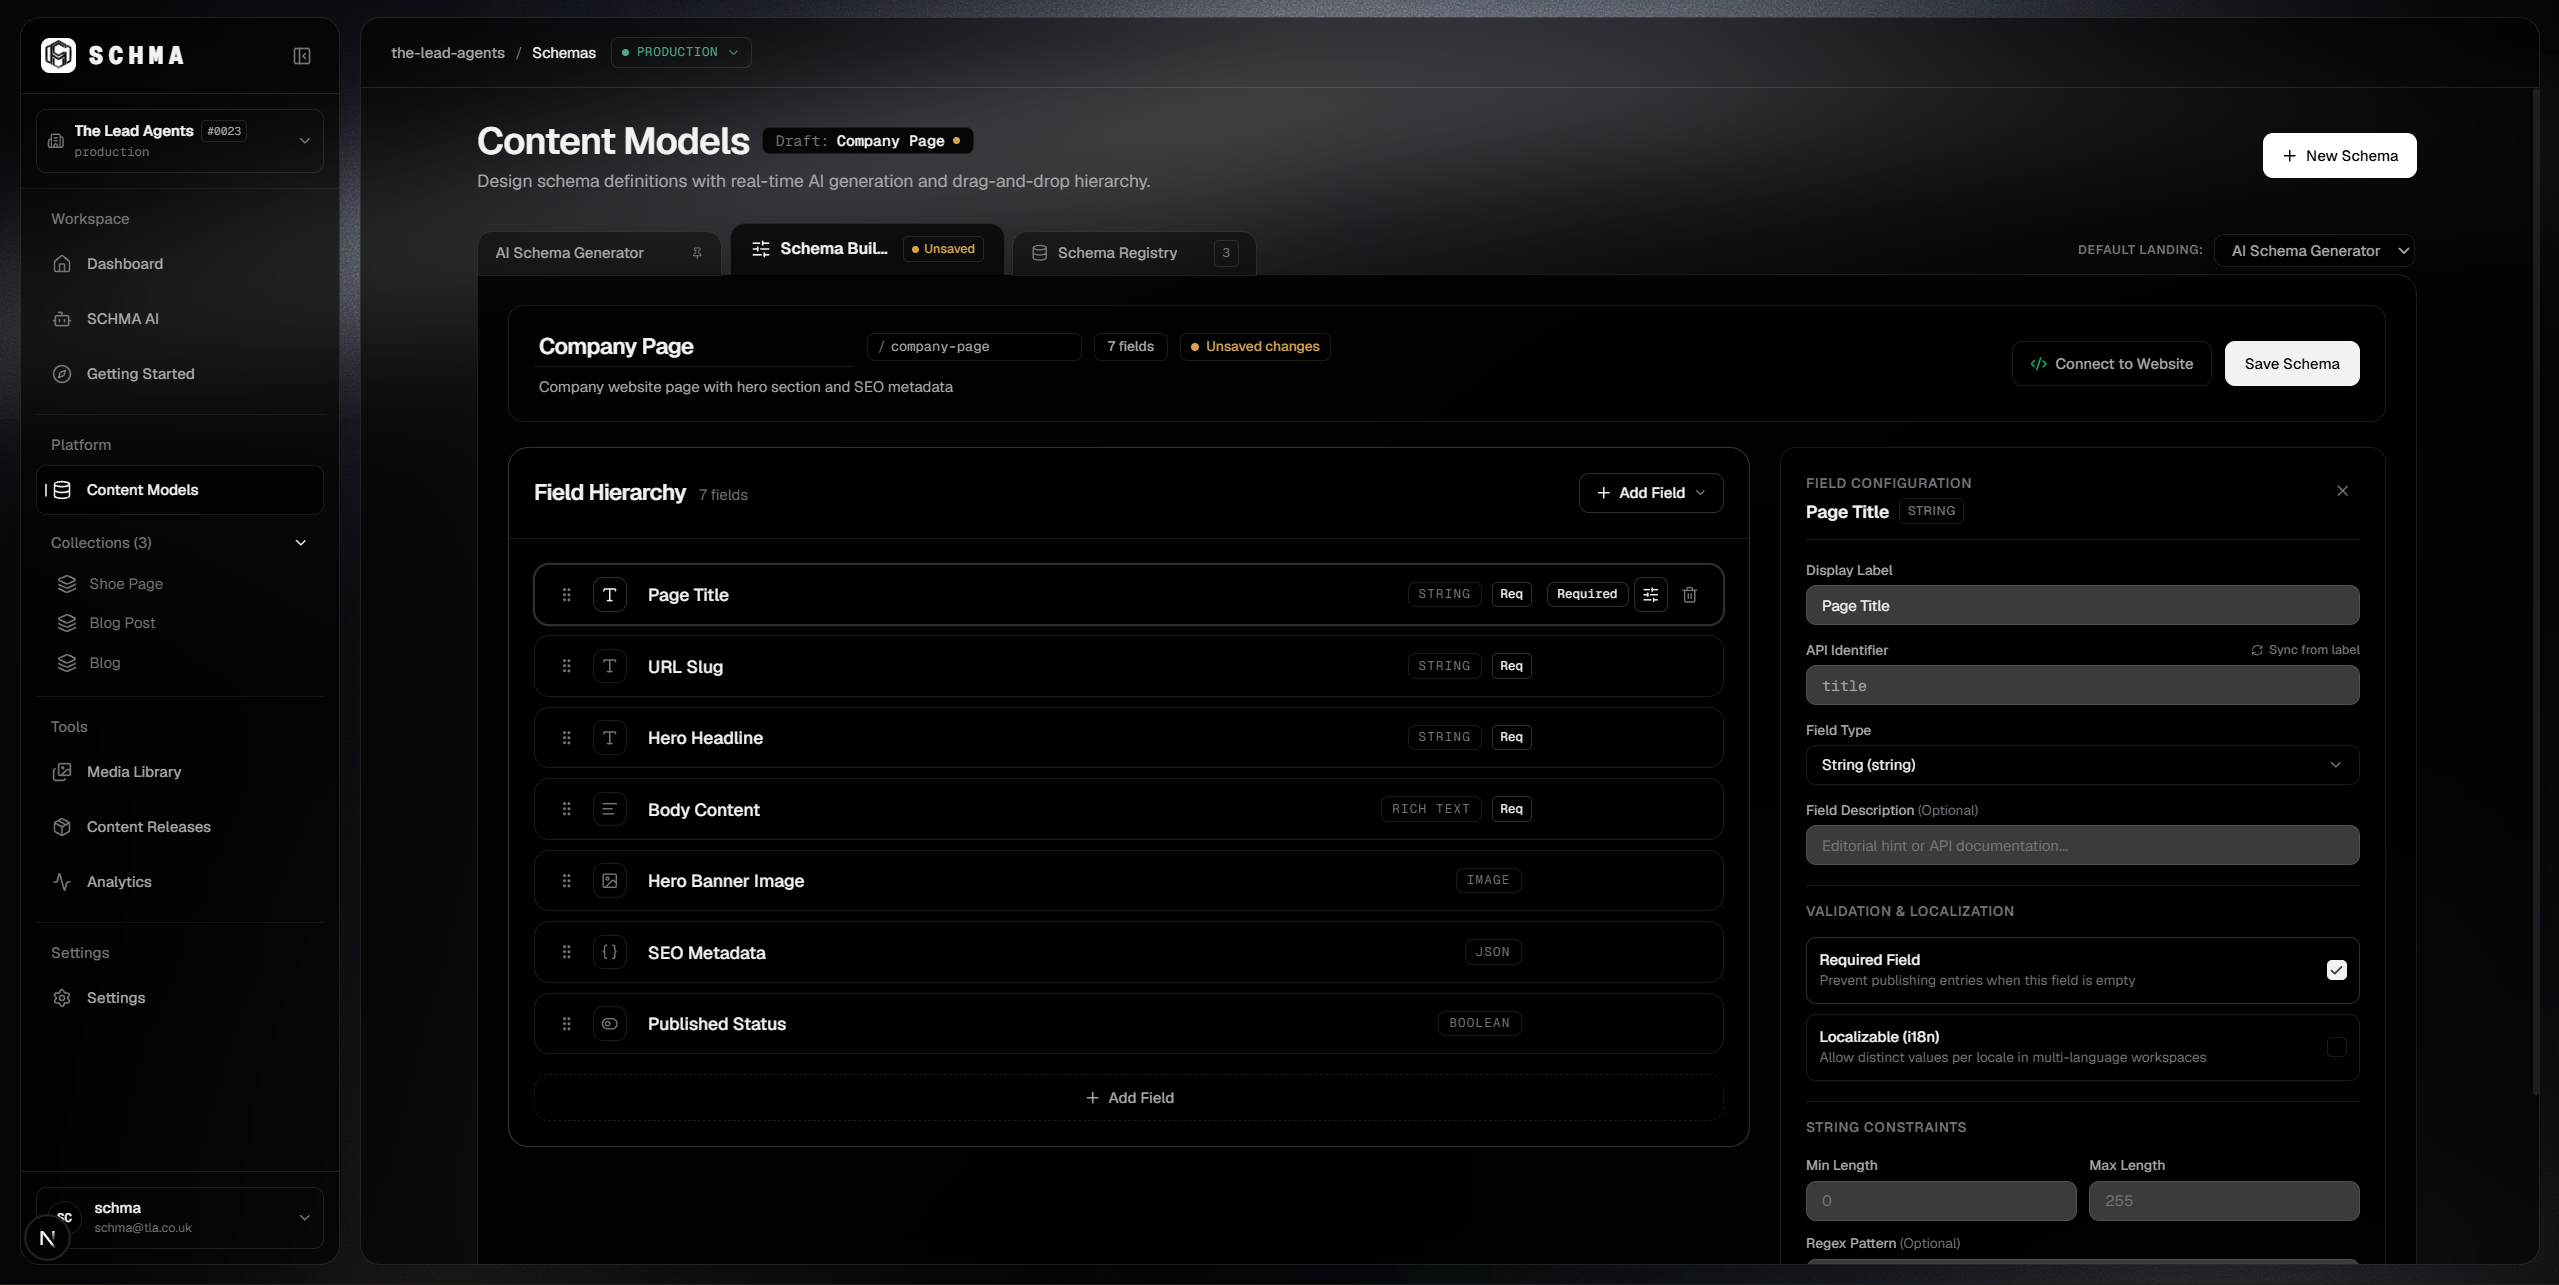Expand The Lead Agents workspace switcher
Image resolution: width=2559 pixels, height=1285 pixels.
(180, 141)
